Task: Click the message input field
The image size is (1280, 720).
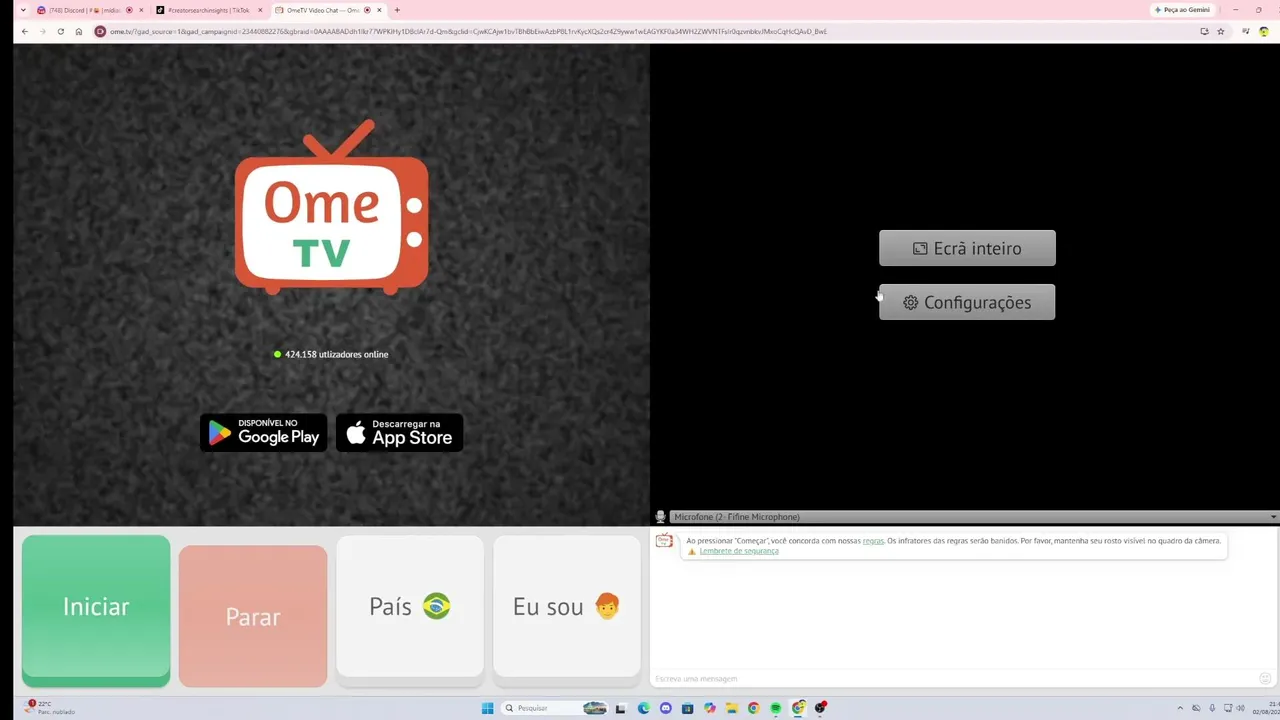Action: (x=955, y=679)
